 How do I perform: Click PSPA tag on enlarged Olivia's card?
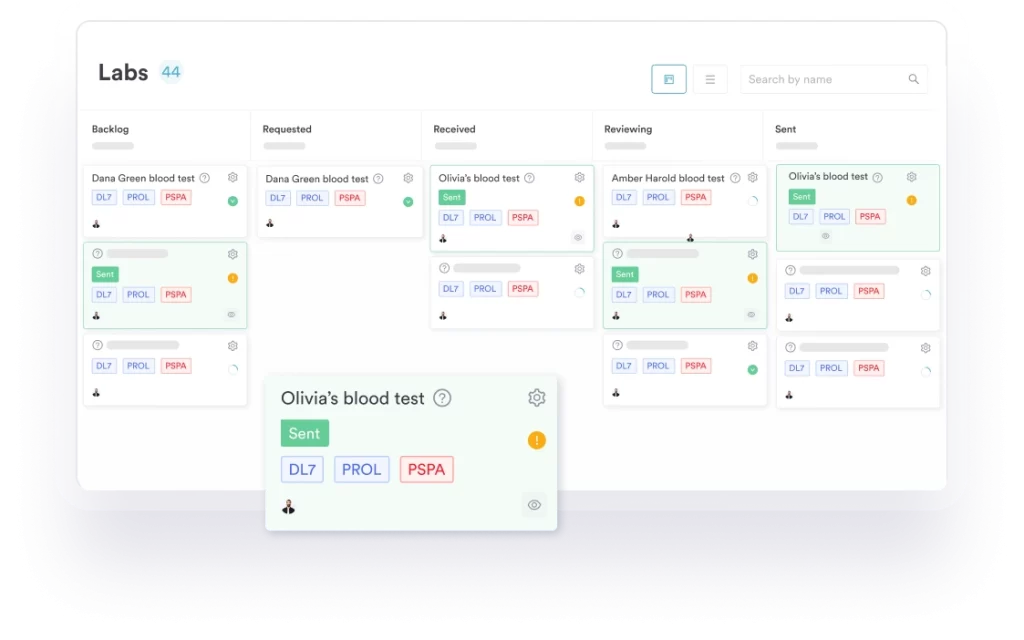pyautogui.click(x=427, y=470)
